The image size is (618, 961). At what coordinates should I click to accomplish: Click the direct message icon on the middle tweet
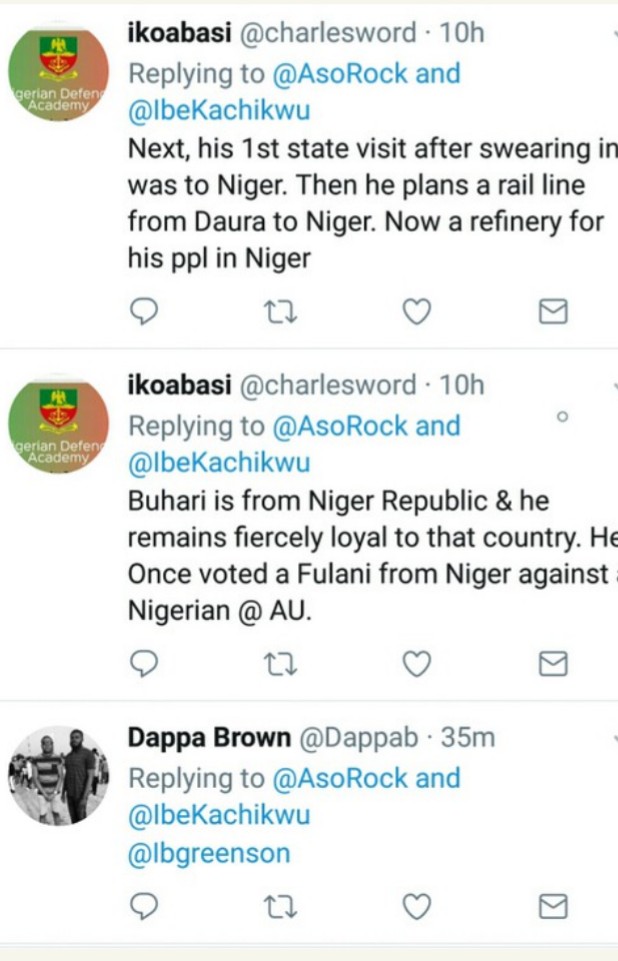tap(551, 662)
